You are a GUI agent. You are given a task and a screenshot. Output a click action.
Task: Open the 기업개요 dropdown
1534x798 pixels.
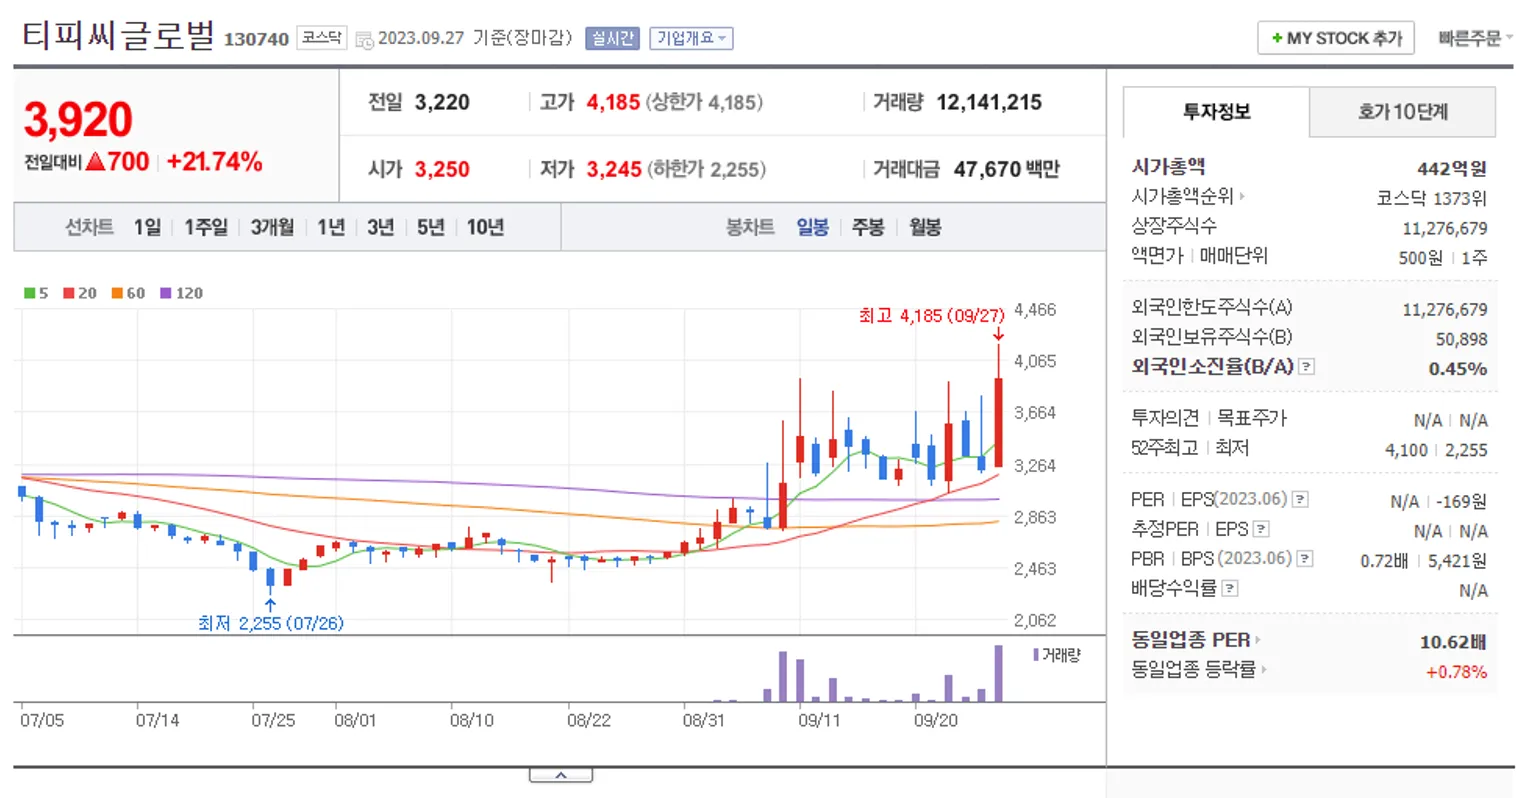click(x=691, y=38)
